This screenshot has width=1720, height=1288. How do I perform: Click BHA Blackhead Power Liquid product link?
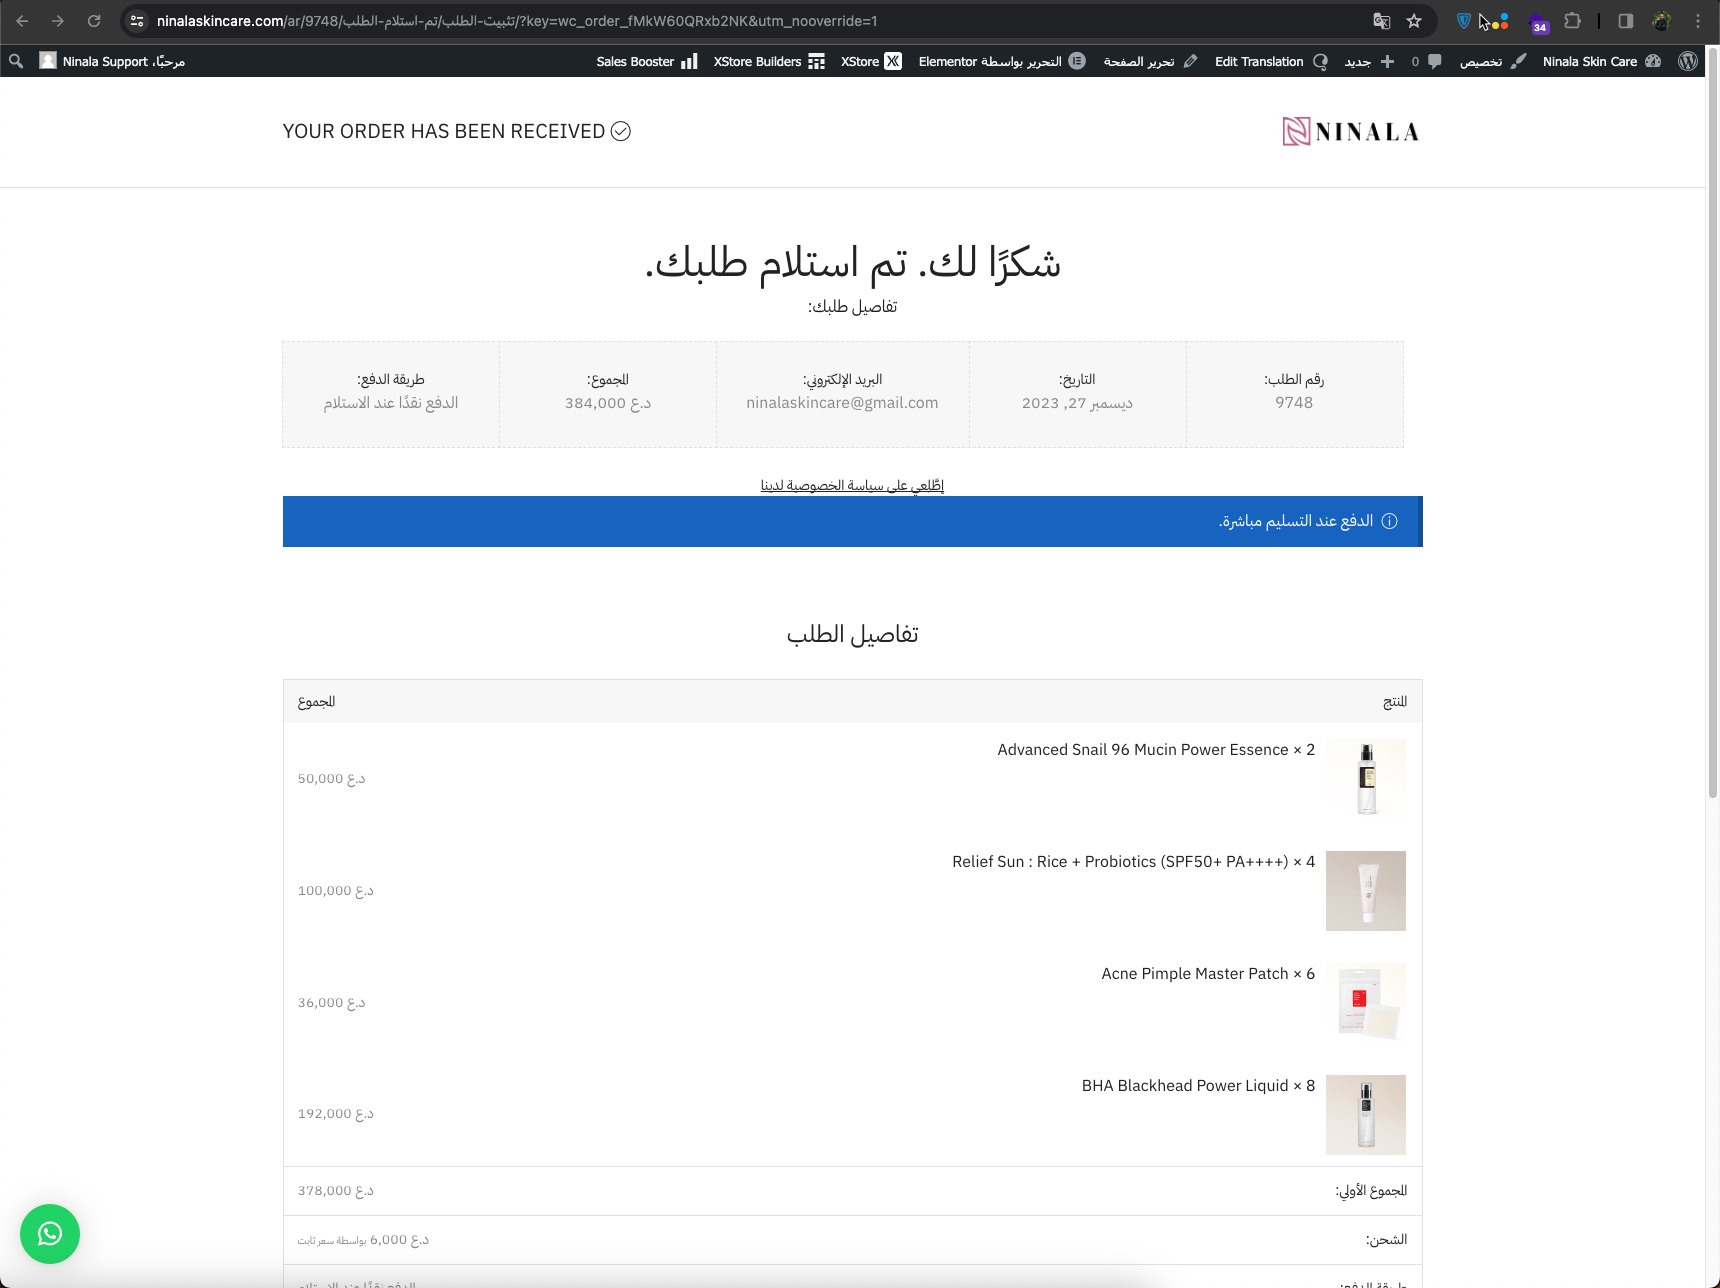[1185, 1086]
